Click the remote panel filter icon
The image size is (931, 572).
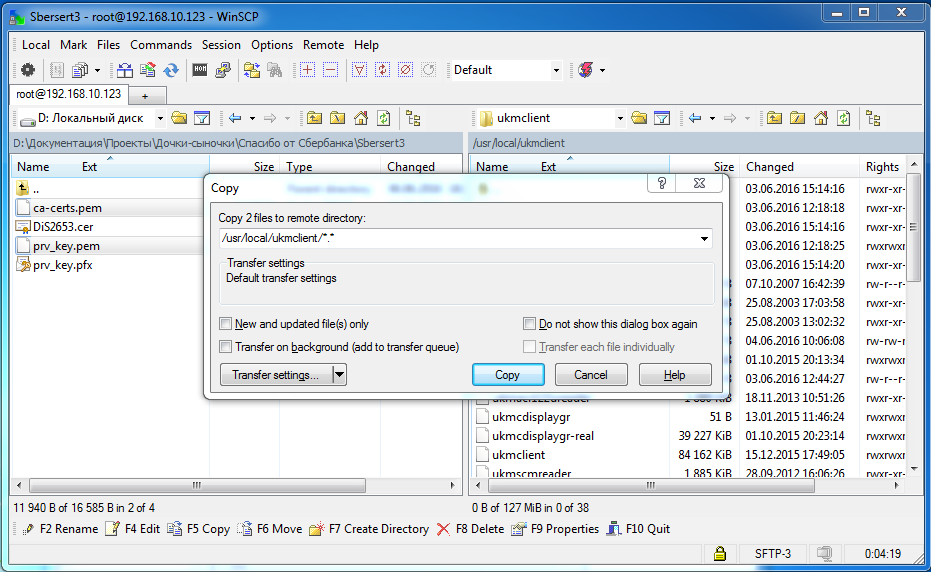[x=662, y=118]
